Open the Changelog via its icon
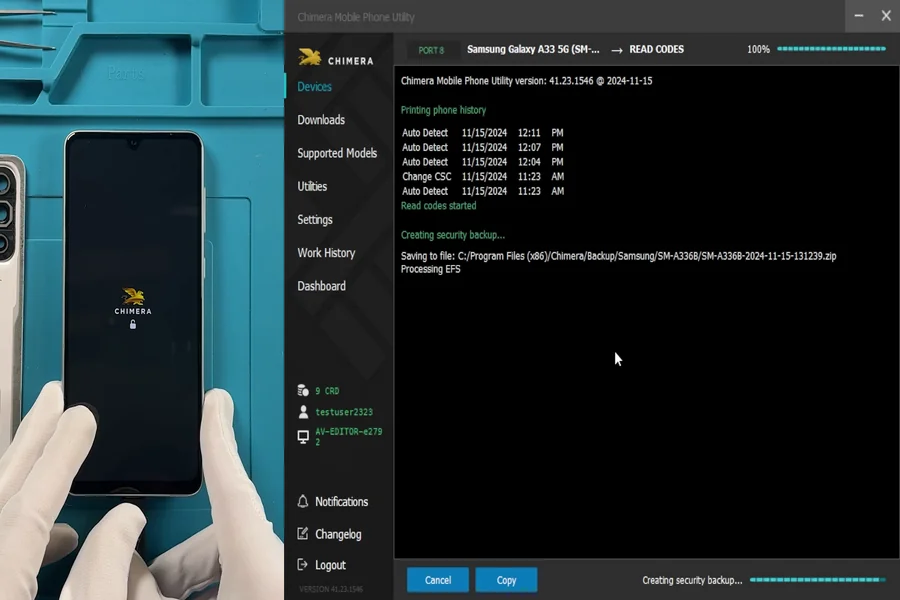900x600 pixels. coord(303,534)
